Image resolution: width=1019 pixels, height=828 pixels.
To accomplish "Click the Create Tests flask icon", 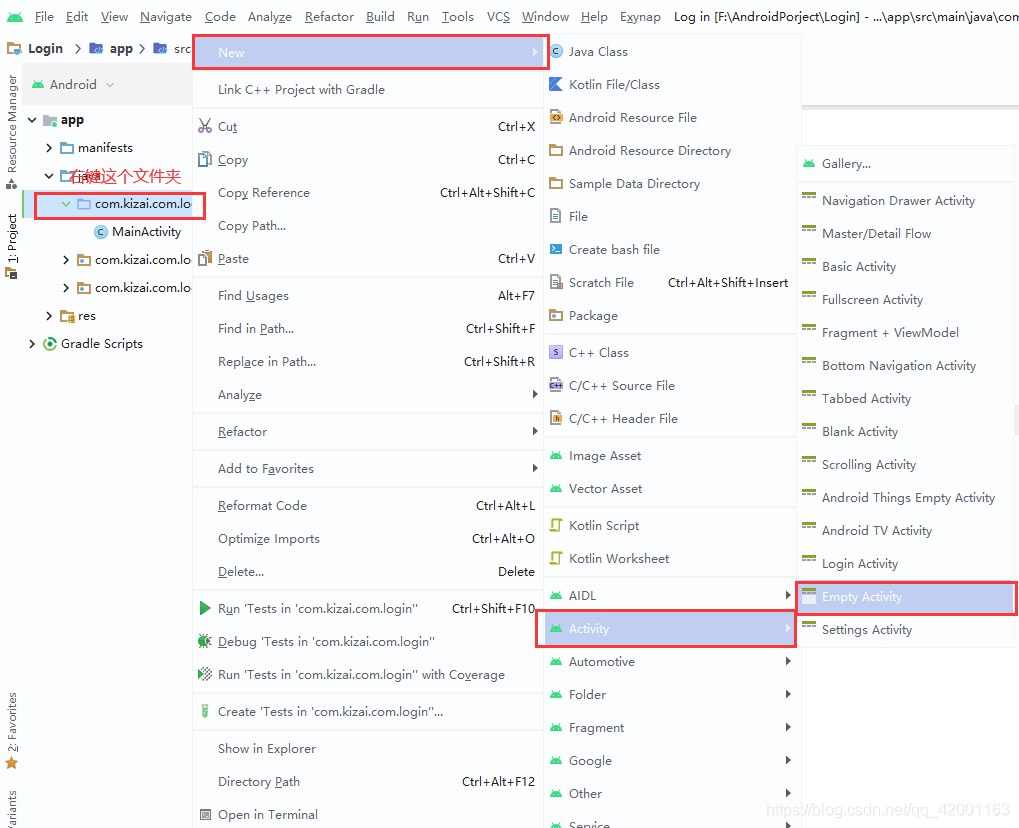I will [x=205, y=711].
